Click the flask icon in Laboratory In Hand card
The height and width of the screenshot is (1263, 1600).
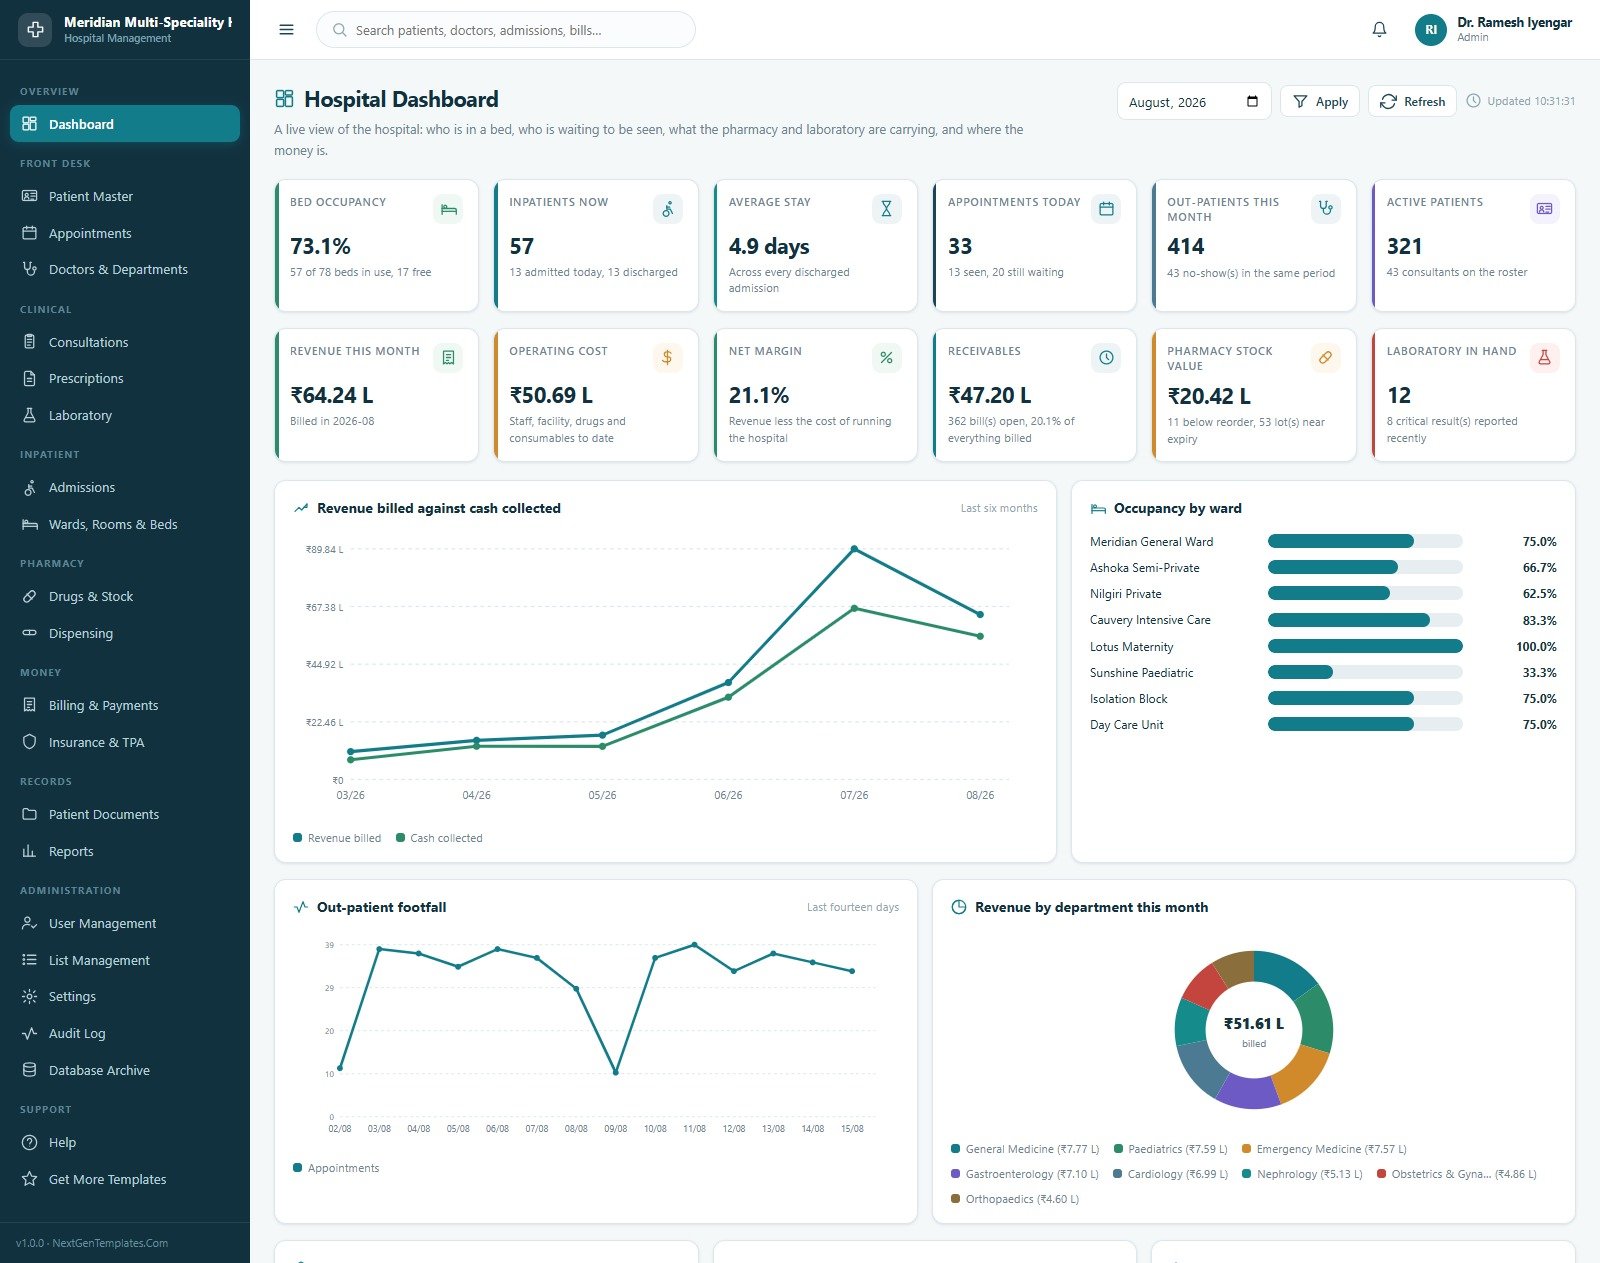click(x=1544, y=358)
